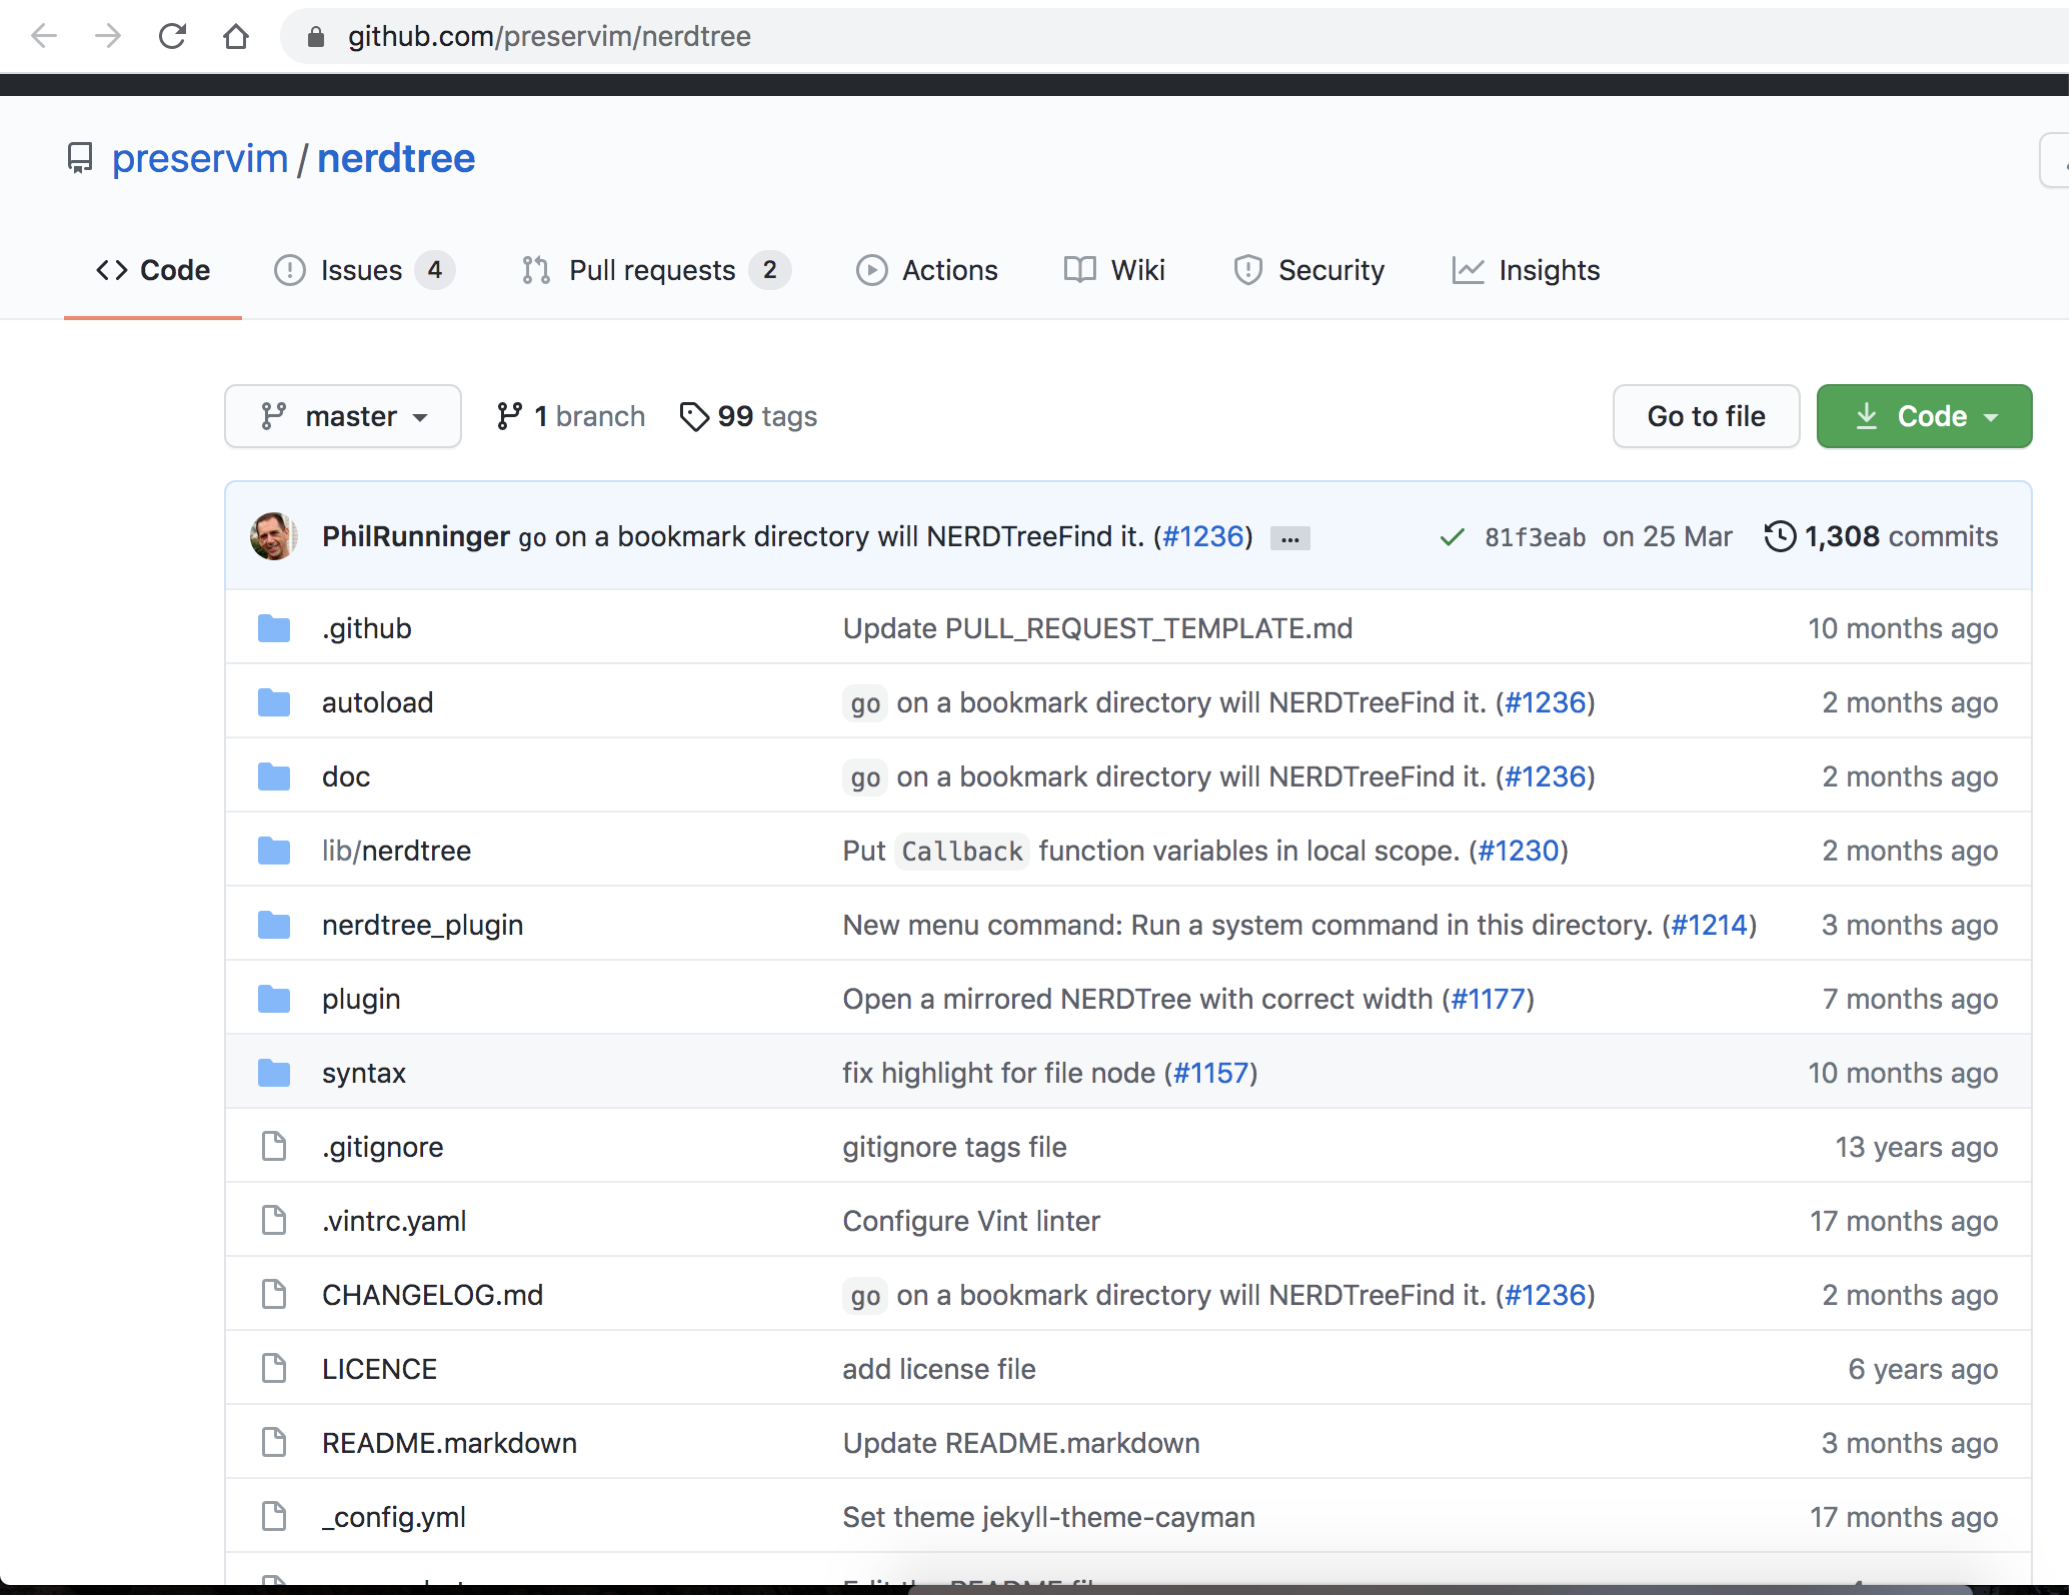View the 1 branch link
This screenshot has height=1595, width=2069.
[x=571, y=416]
